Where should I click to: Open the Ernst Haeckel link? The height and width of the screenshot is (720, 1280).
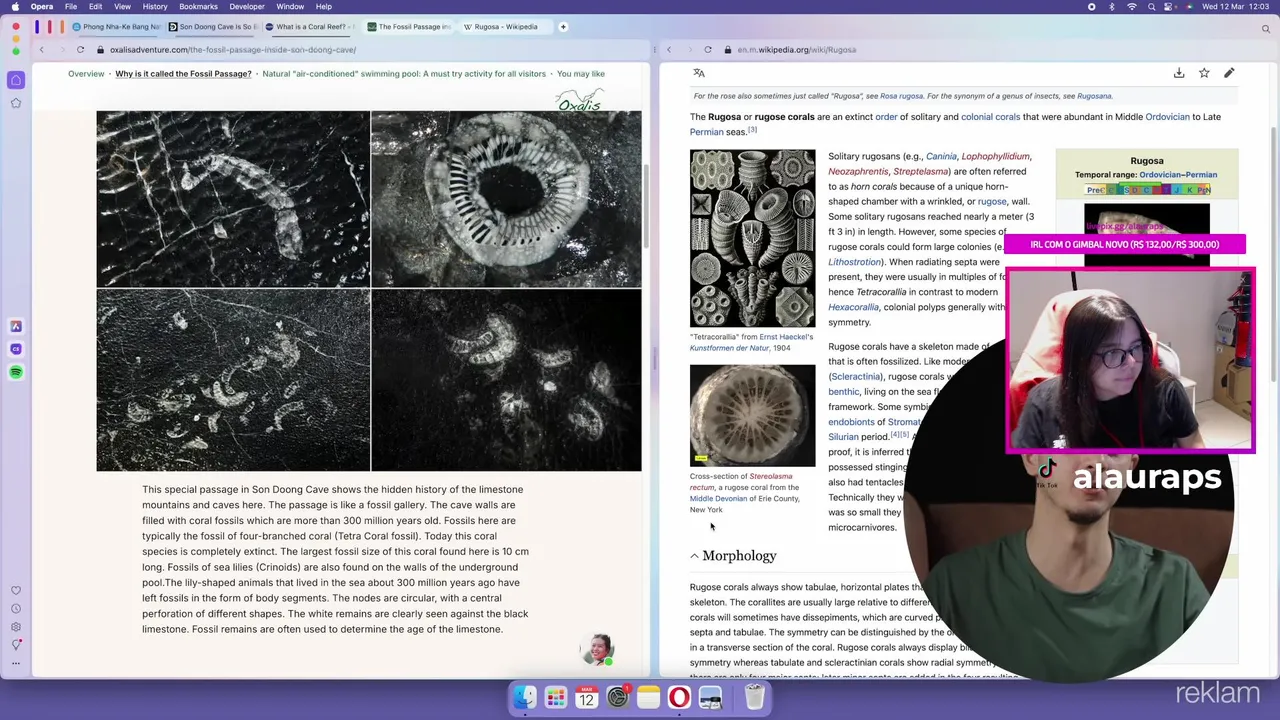click(x=786, y=337)
